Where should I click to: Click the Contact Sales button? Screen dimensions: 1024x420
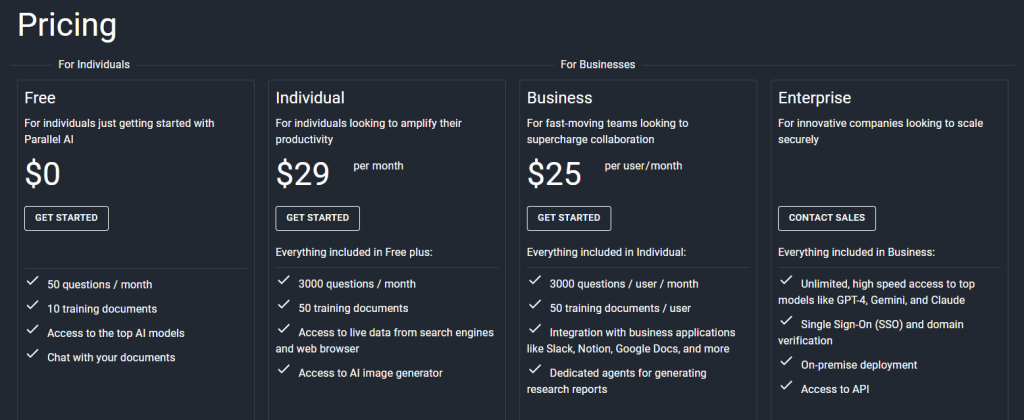[x=826, y=218]
